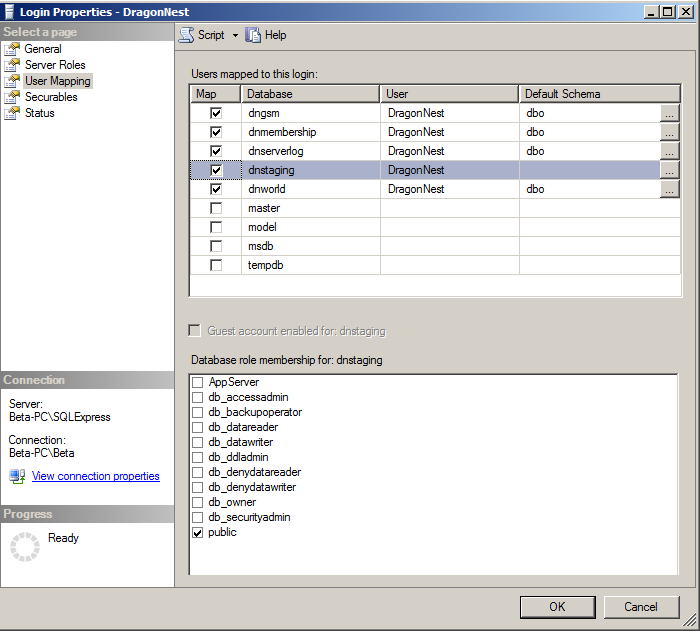The height and width of the screenshot is (631, 700).
Task: Select the dngsm database cell
Action: pos(311,113)
